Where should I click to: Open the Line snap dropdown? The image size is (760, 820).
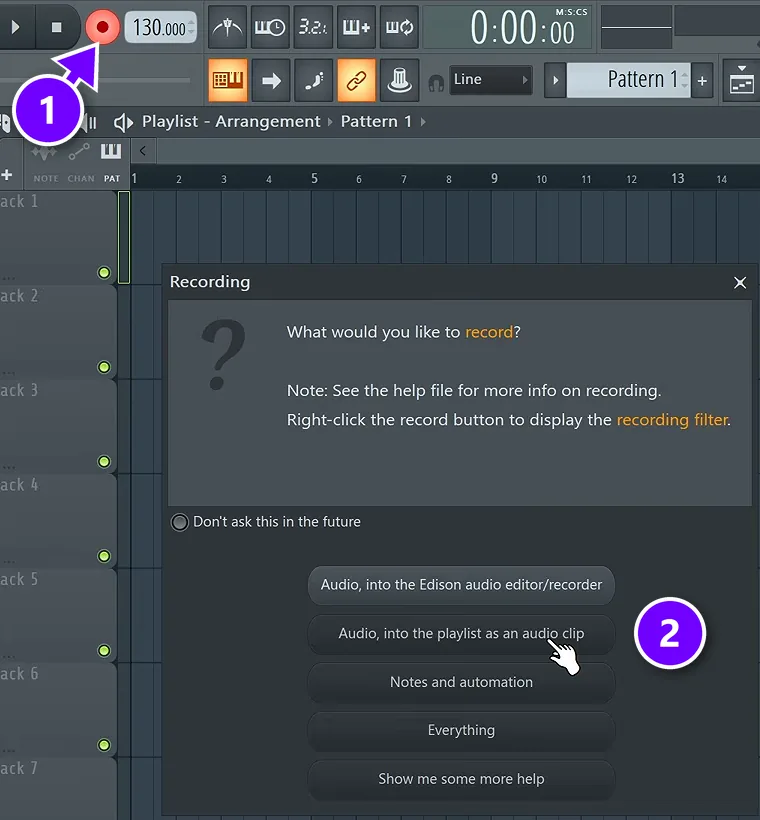point(491,80)
